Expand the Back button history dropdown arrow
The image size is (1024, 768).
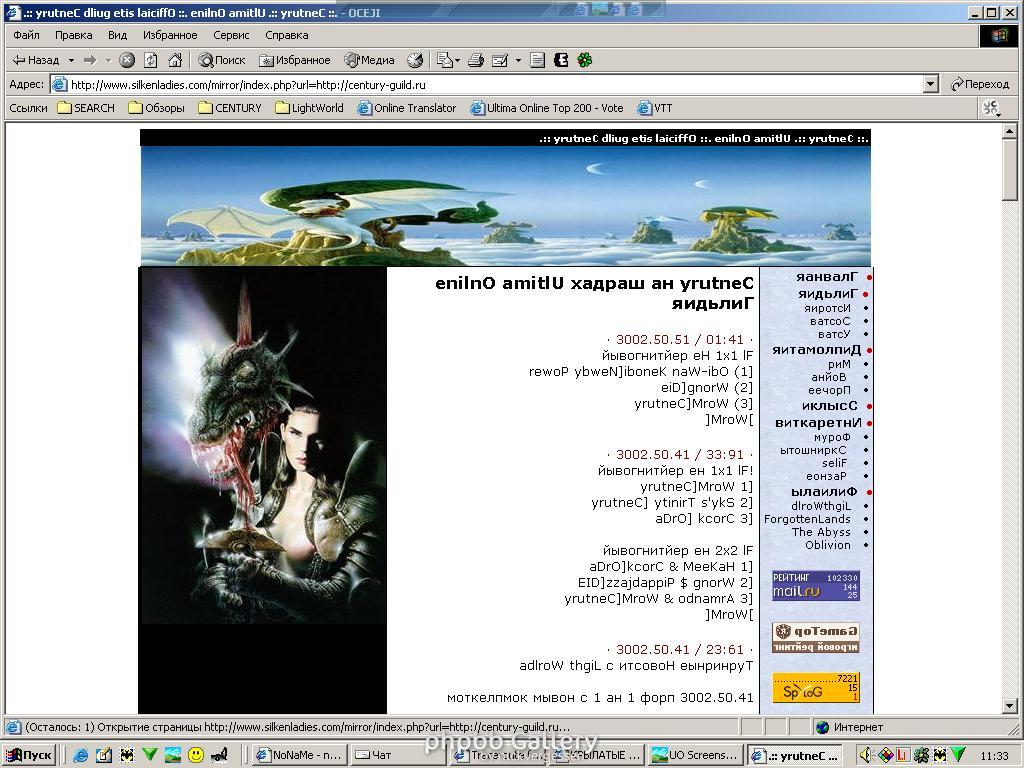click(71, 60)
